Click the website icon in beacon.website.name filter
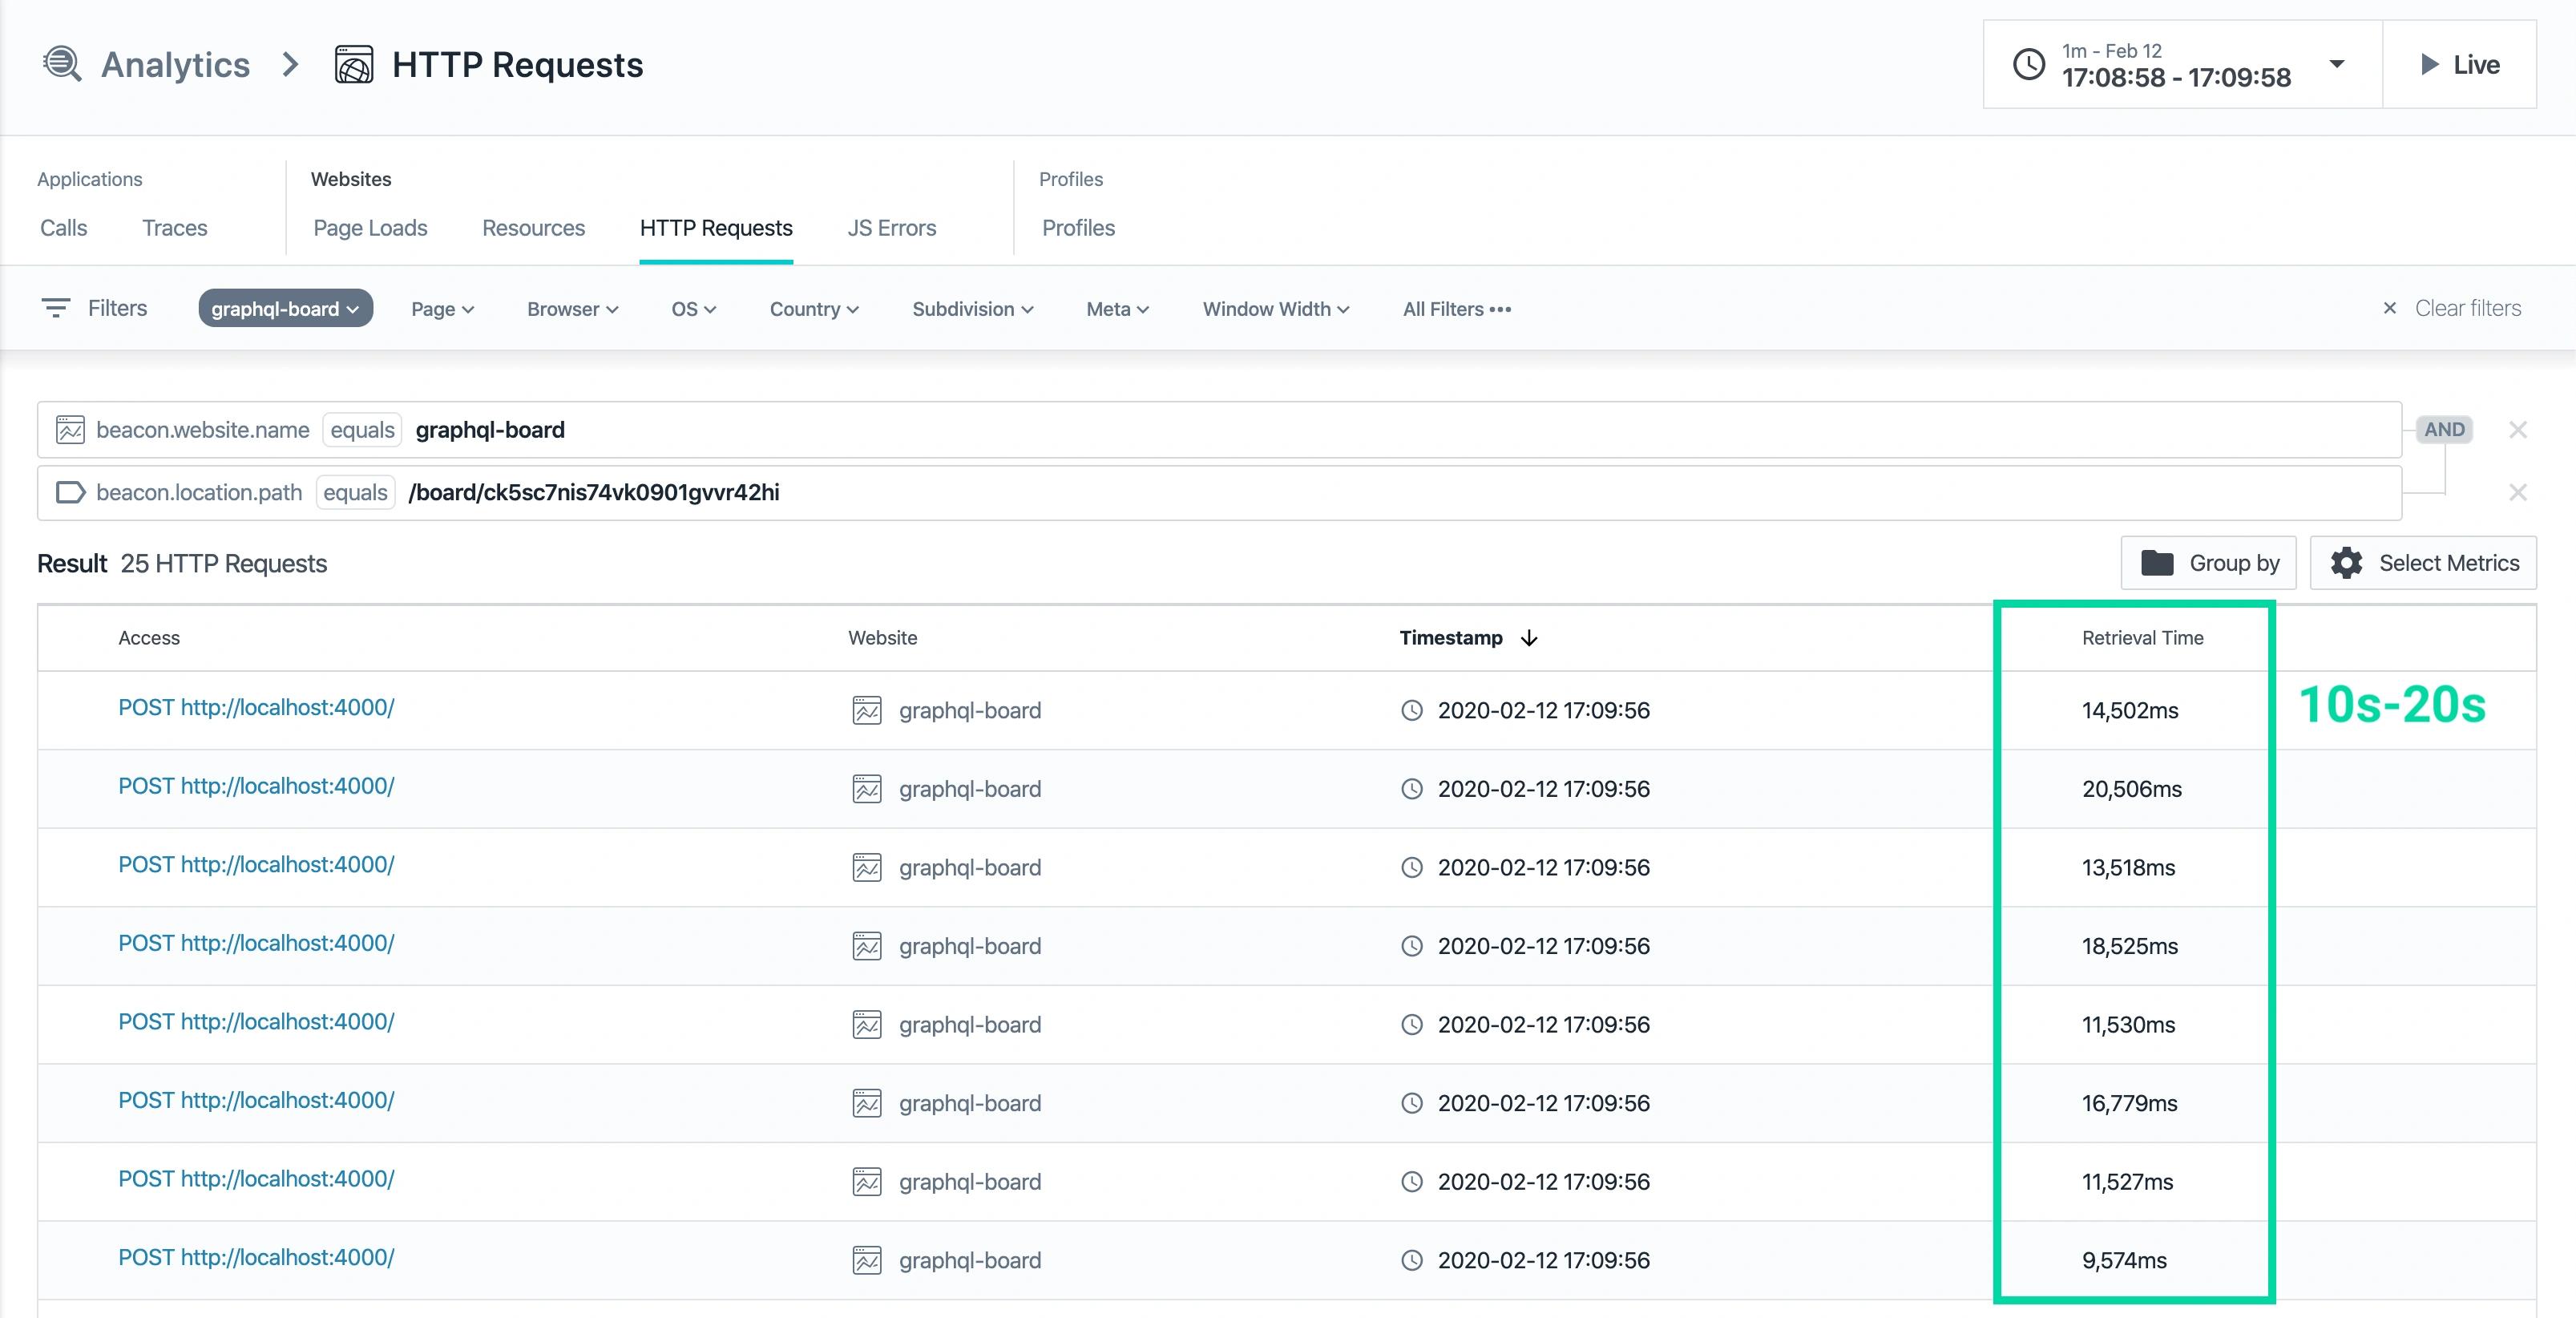The width and height of the screenshot is (2576, 1318). [70, 430]
